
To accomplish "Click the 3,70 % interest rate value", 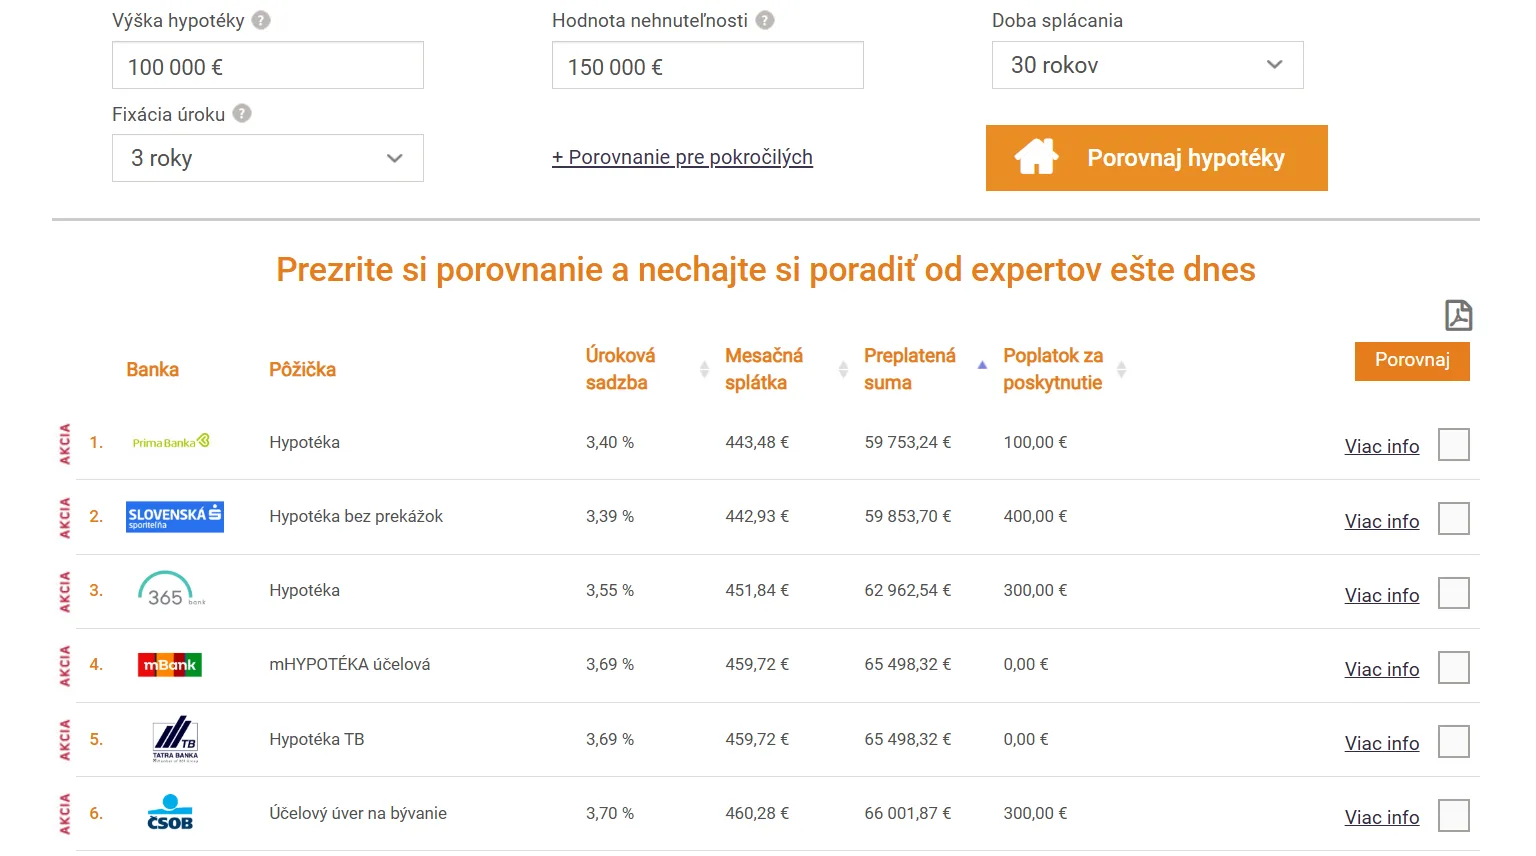I will [610, 813].
